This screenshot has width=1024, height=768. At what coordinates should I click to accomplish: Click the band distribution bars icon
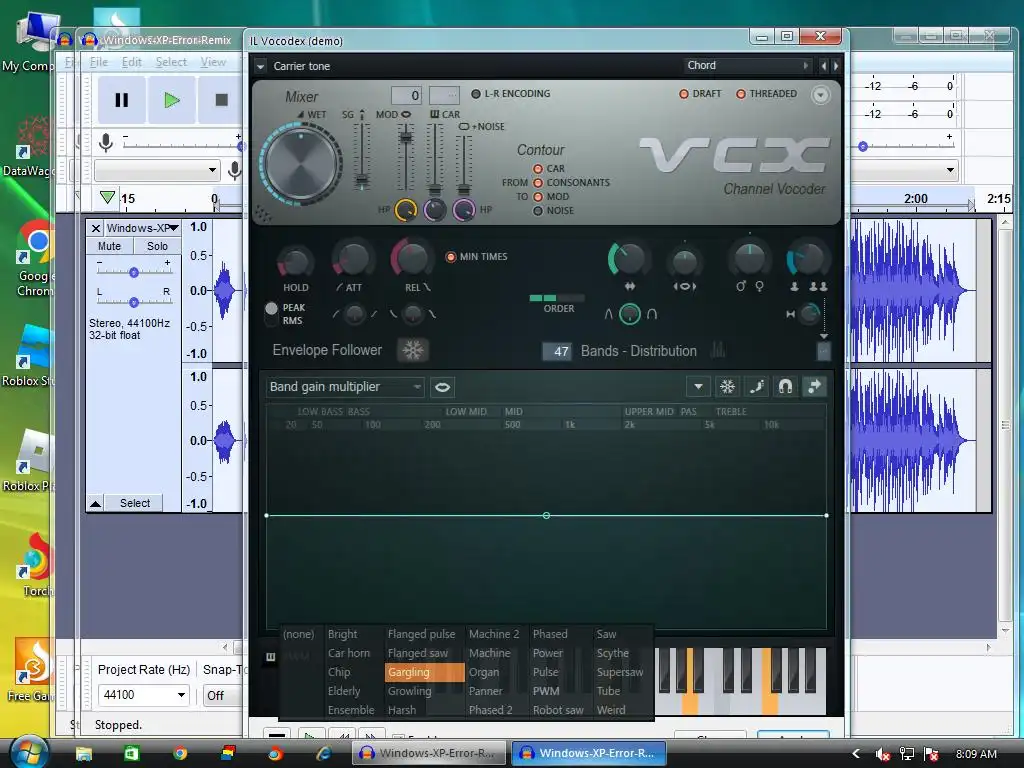coord(718,350)
